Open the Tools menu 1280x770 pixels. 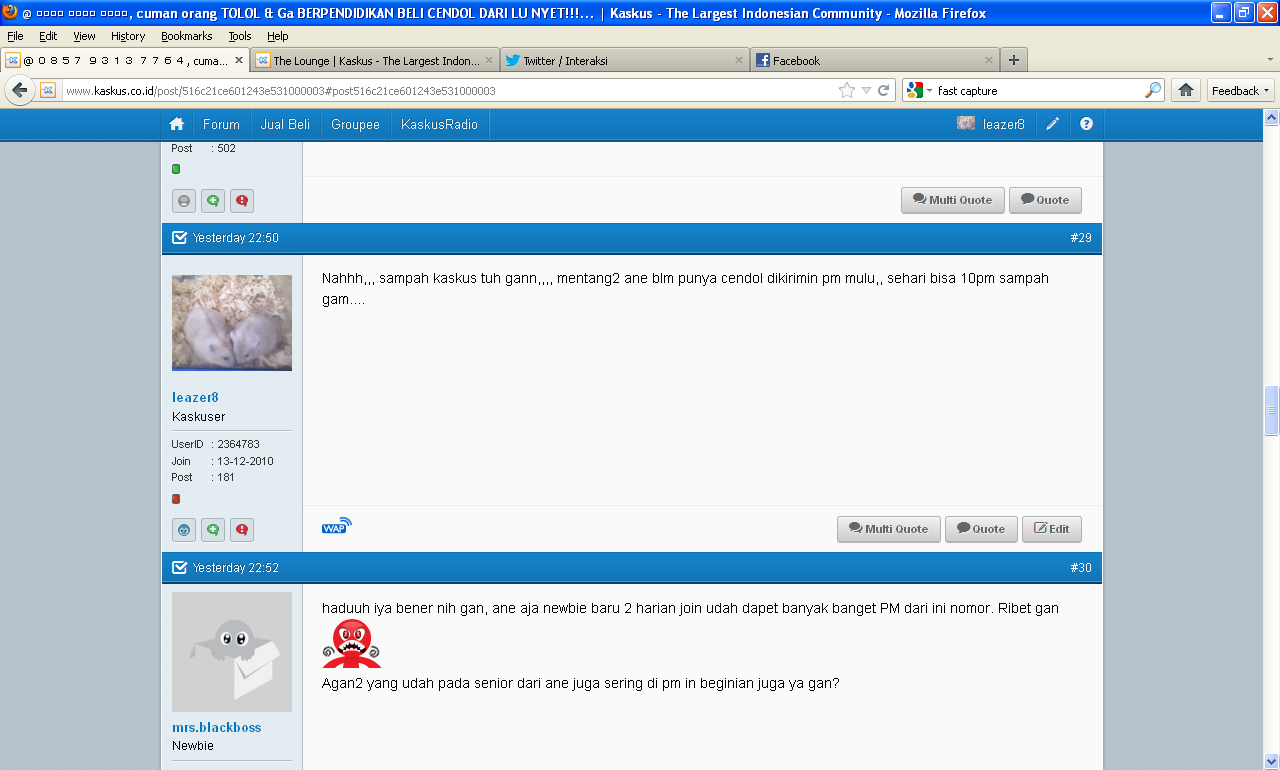tap(240, 36)
